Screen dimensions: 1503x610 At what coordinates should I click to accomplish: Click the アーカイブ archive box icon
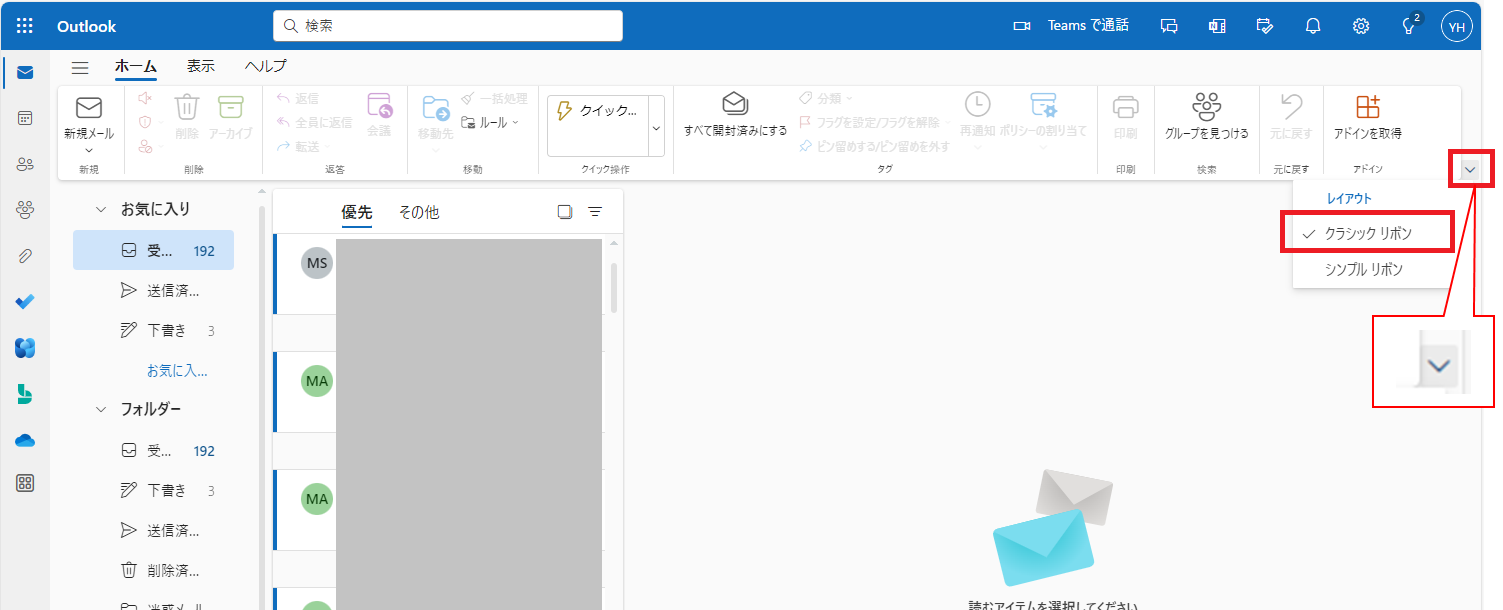(x=231, y=116)
